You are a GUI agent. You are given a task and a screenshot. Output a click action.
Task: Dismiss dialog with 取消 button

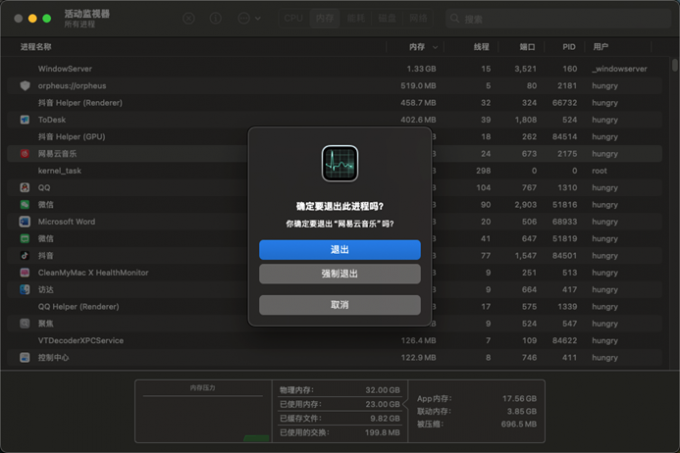point(340,305)
